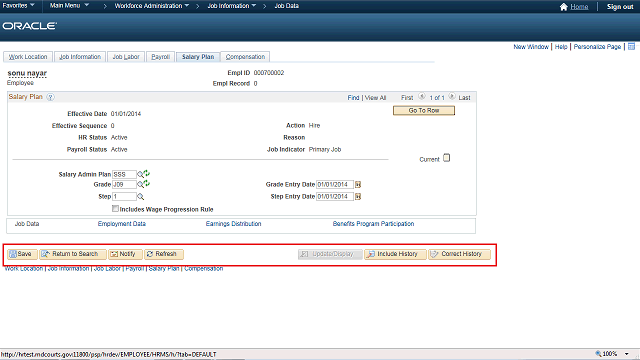Click the Update/Display button

coord(330,254)
